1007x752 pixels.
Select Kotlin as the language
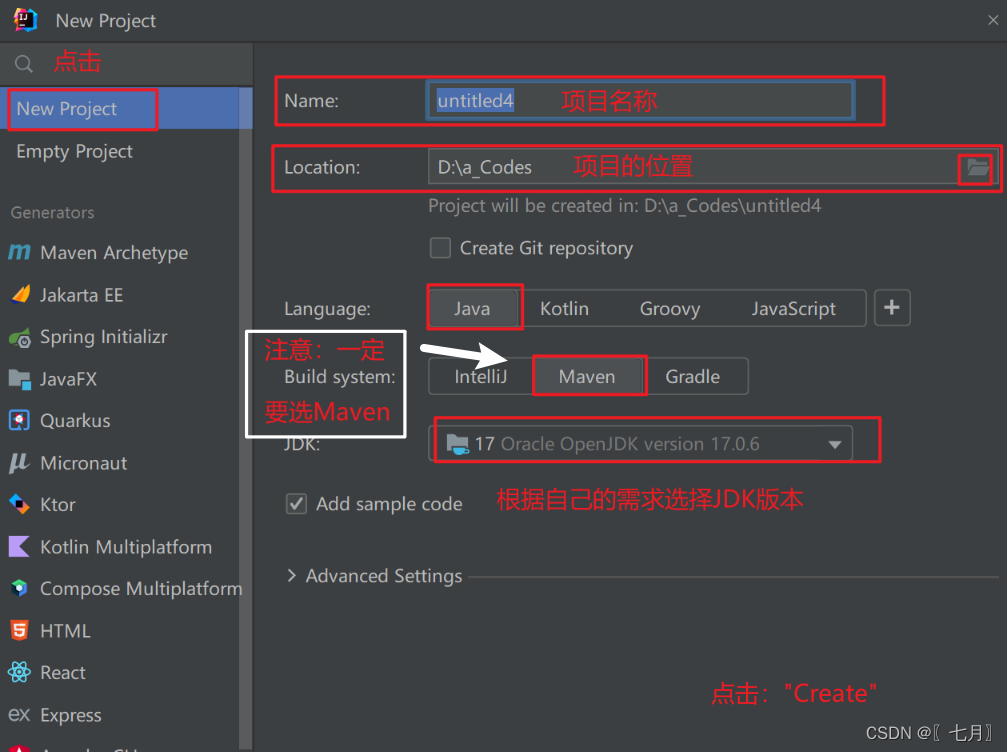pos(564,308)
